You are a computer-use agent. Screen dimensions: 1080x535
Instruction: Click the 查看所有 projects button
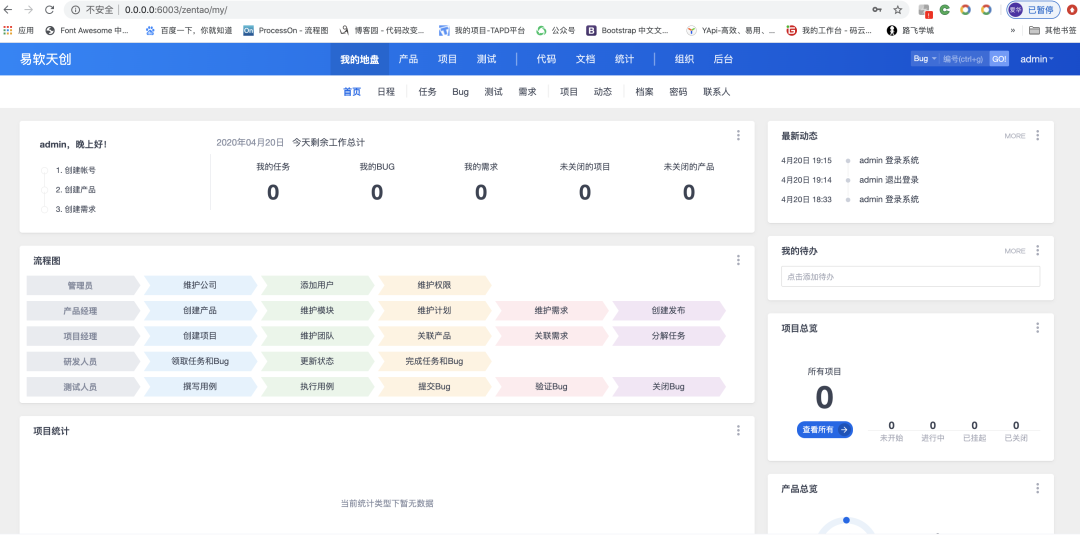[824, 430]
